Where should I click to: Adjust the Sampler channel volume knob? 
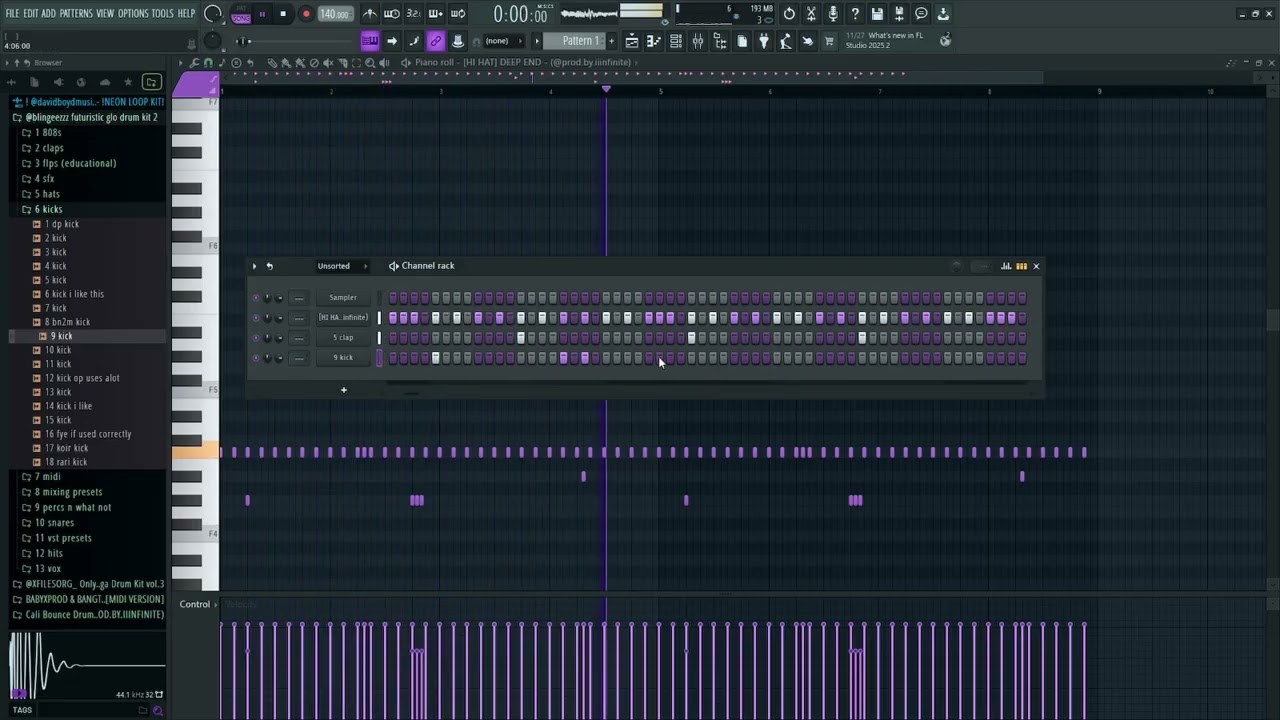coord(279,297)
